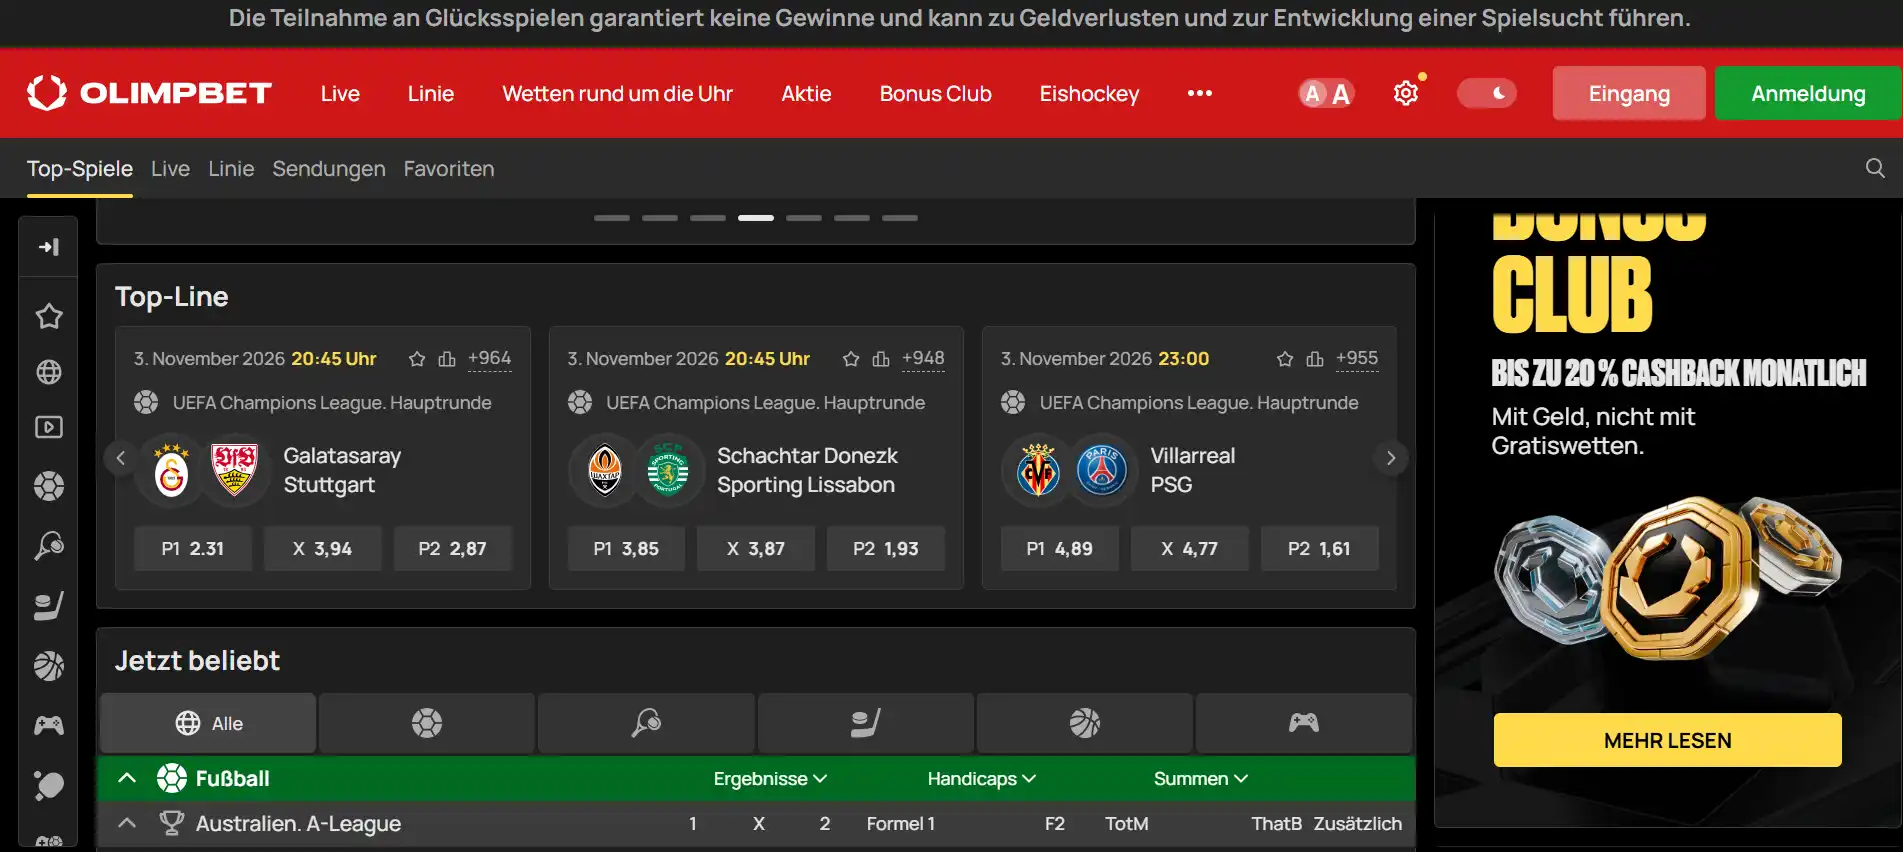Select the ice hockey icon in sidebar
This screenshot has width=1903, height=852.
[49, 606]
